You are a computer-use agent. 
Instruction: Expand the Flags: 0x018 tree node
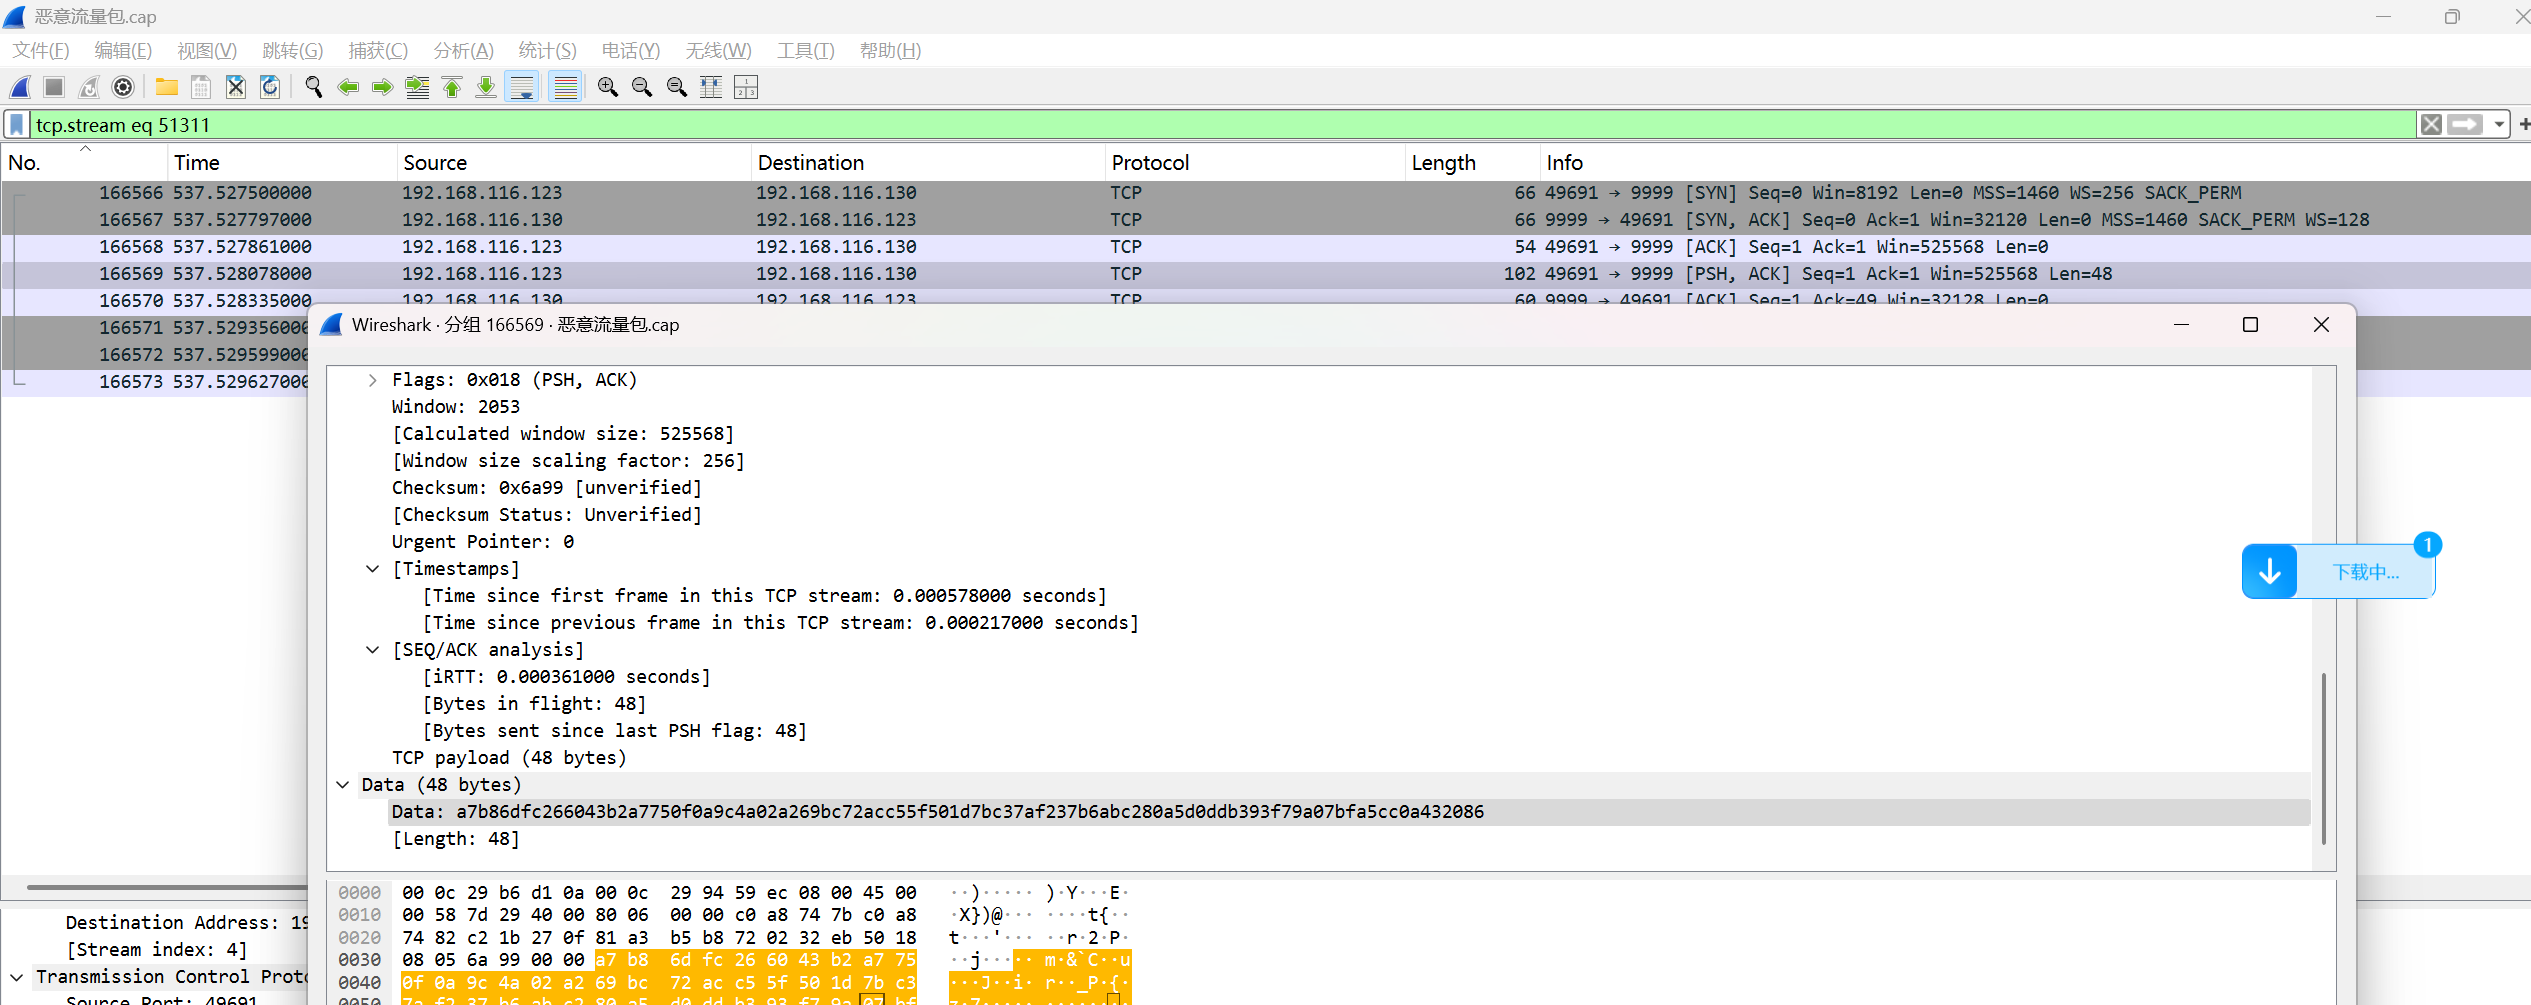(372, 380)
